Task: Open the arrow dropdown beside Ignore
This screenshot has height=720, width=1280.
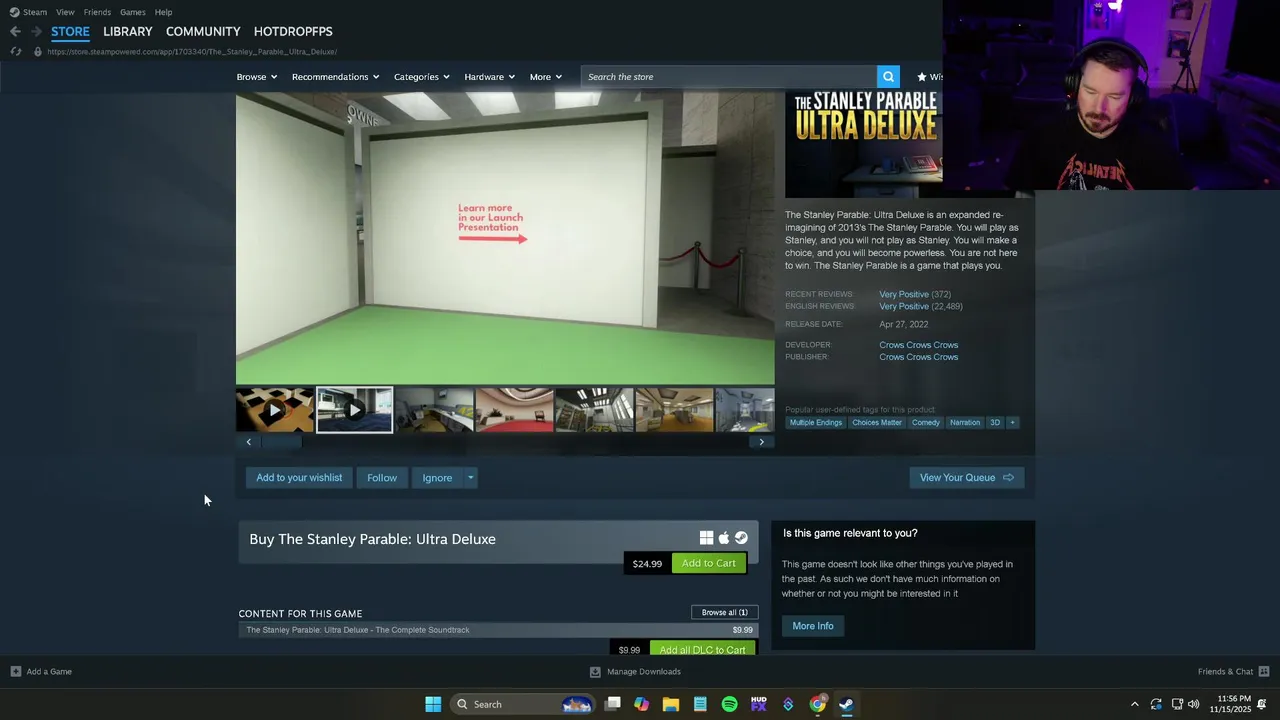Action: click(470, 478)
